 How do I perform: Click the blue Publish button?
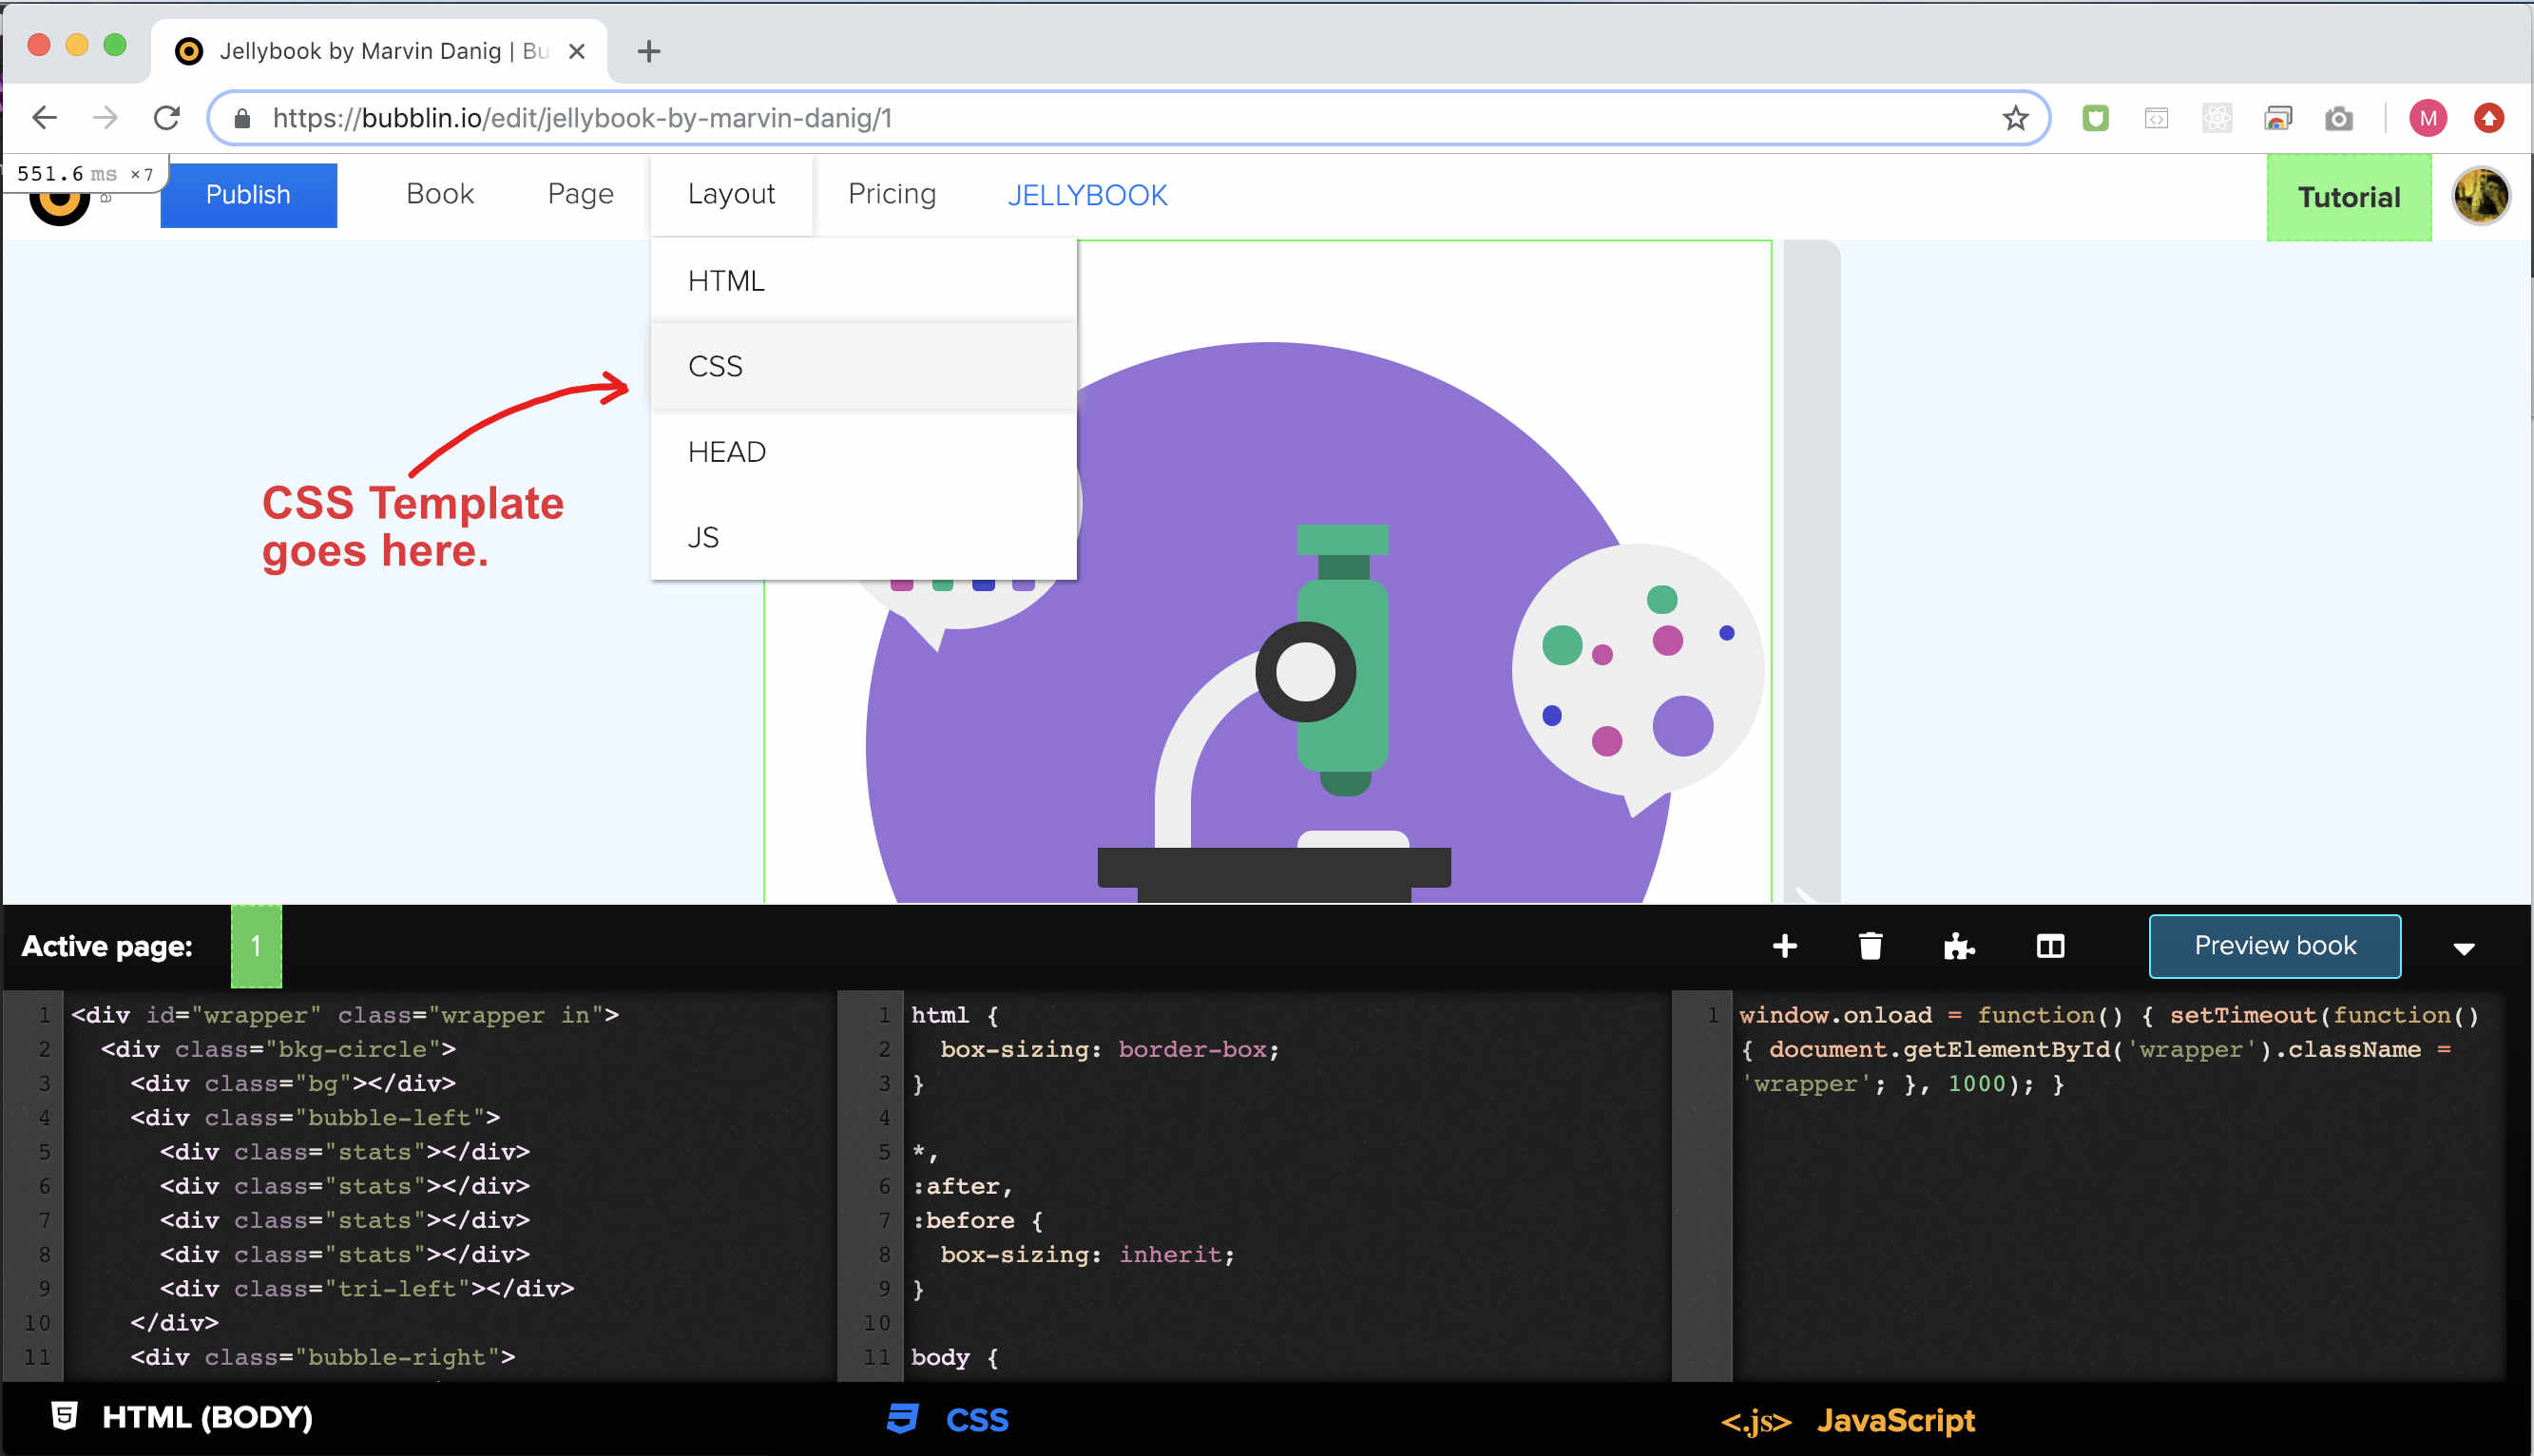248,195
